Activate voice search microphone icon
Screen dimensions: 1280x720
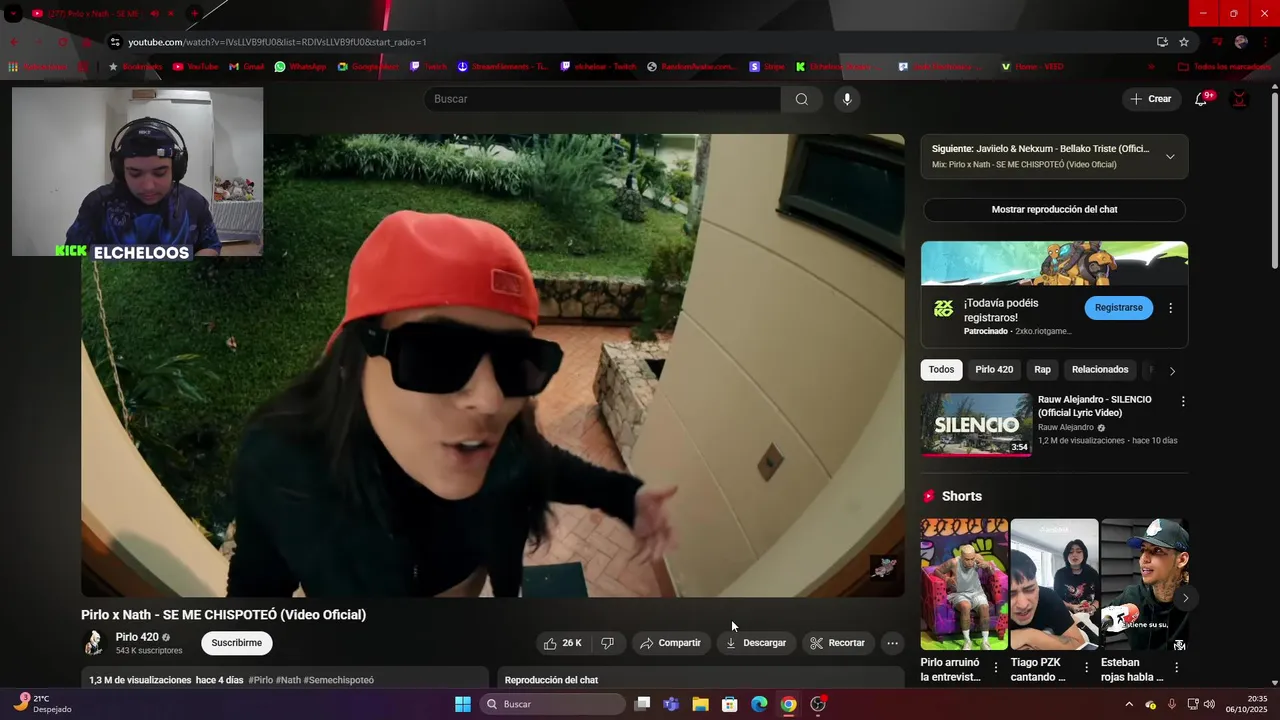click(x=847, y=99)
